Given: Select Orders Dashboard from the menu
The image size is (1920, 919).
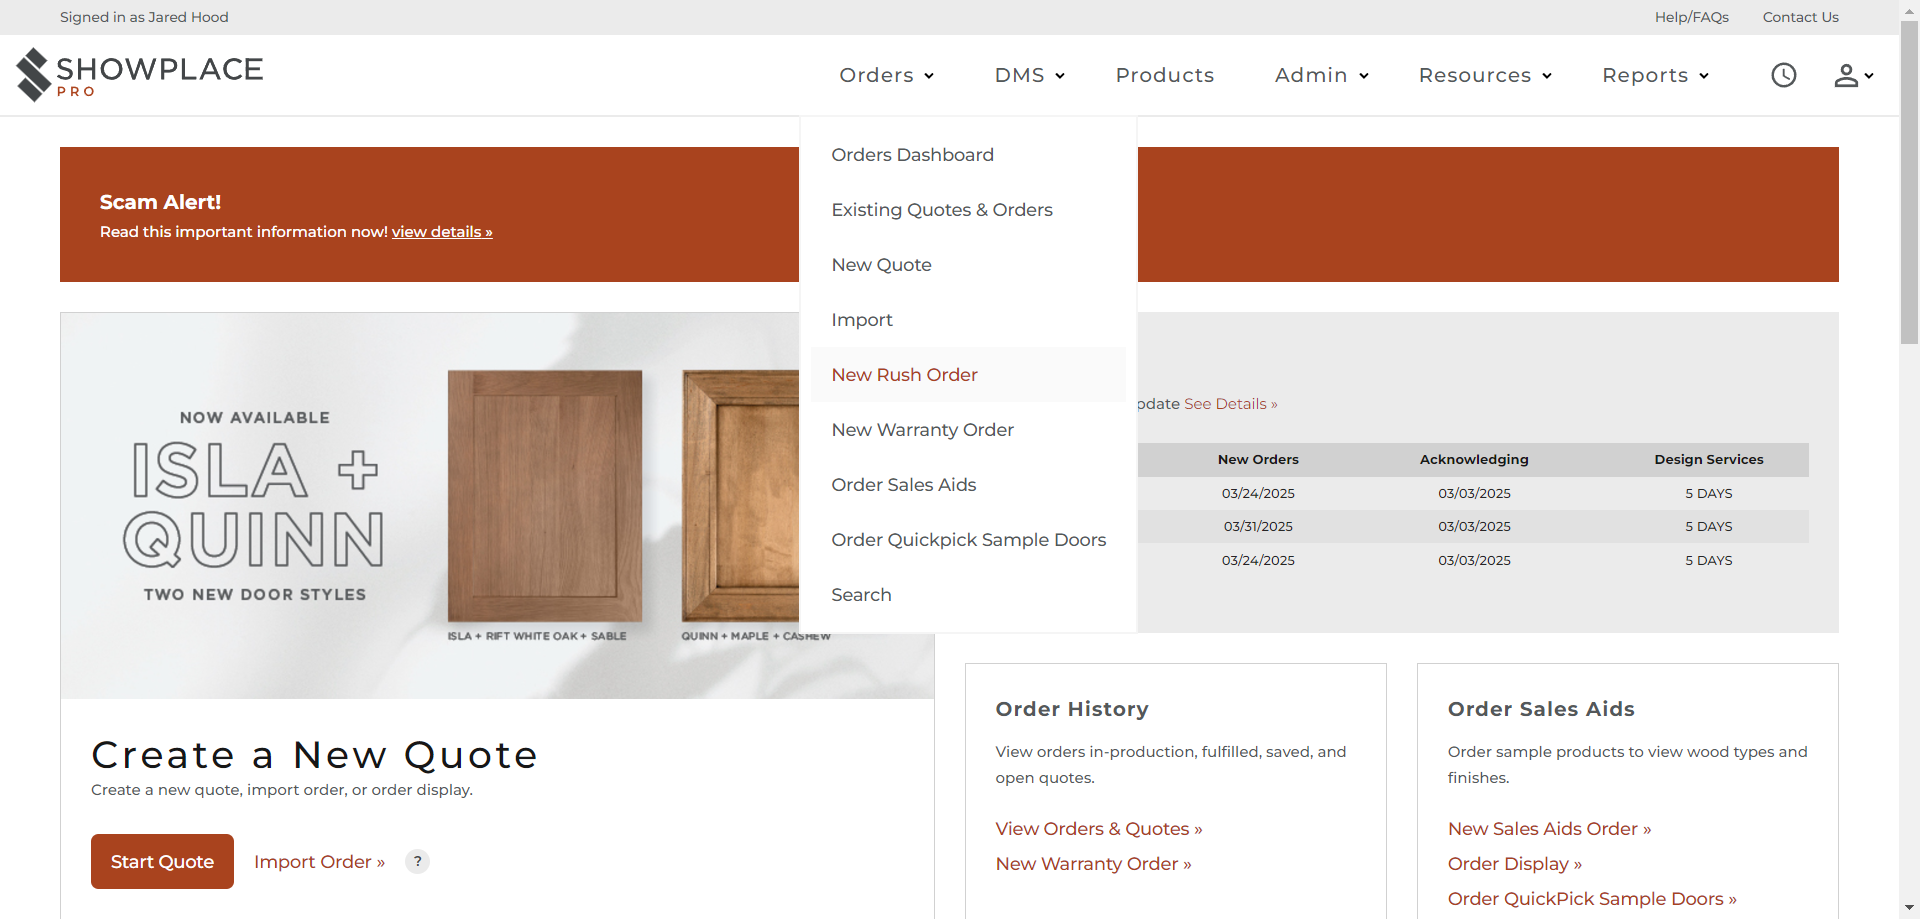Looking at the screenshot, I should [968, 154].
